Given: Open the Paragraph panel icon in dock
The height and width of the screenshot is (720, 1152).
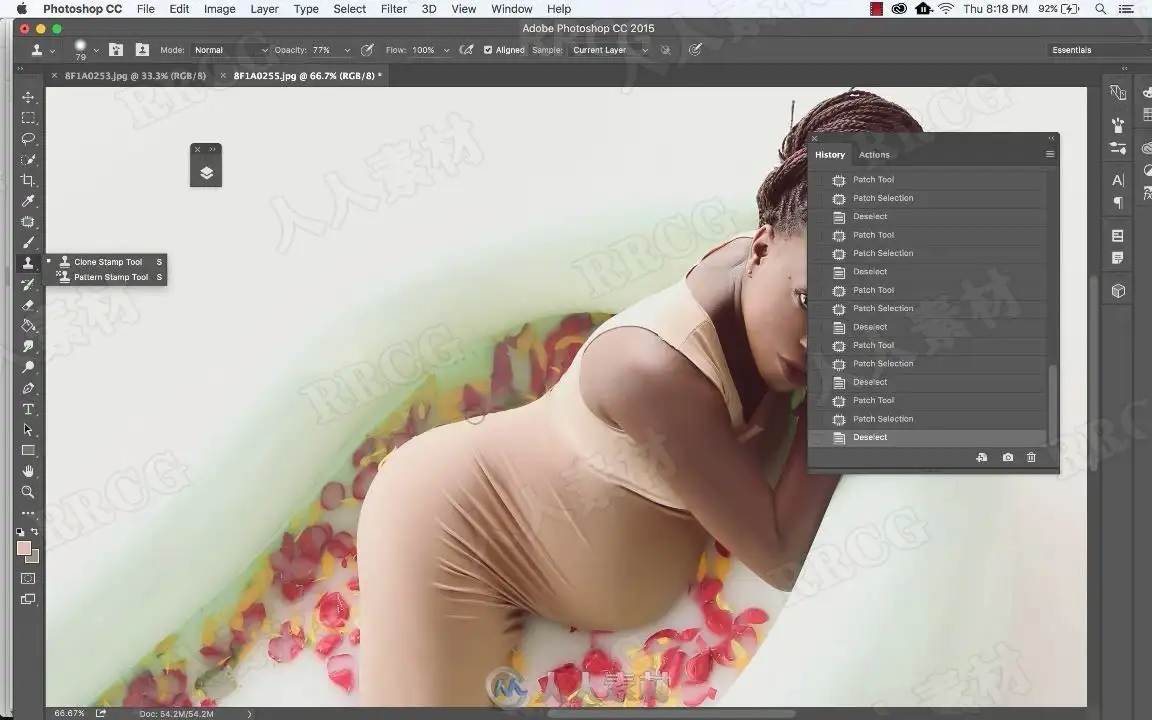Looking at the screenshot, I should coord(1117,202).
